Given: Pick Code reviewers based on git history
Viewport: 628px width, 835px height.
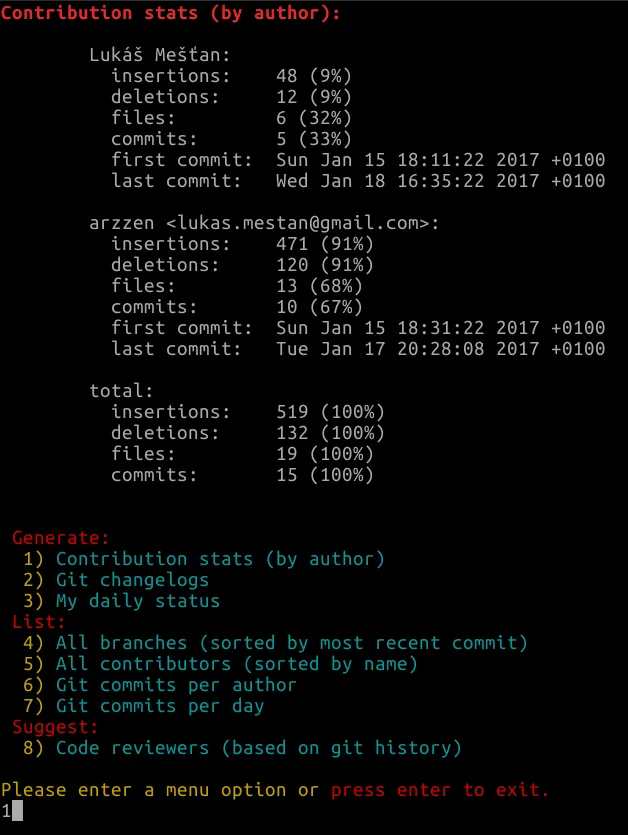Looking at the screenshot, I should (x=242, y=748).
